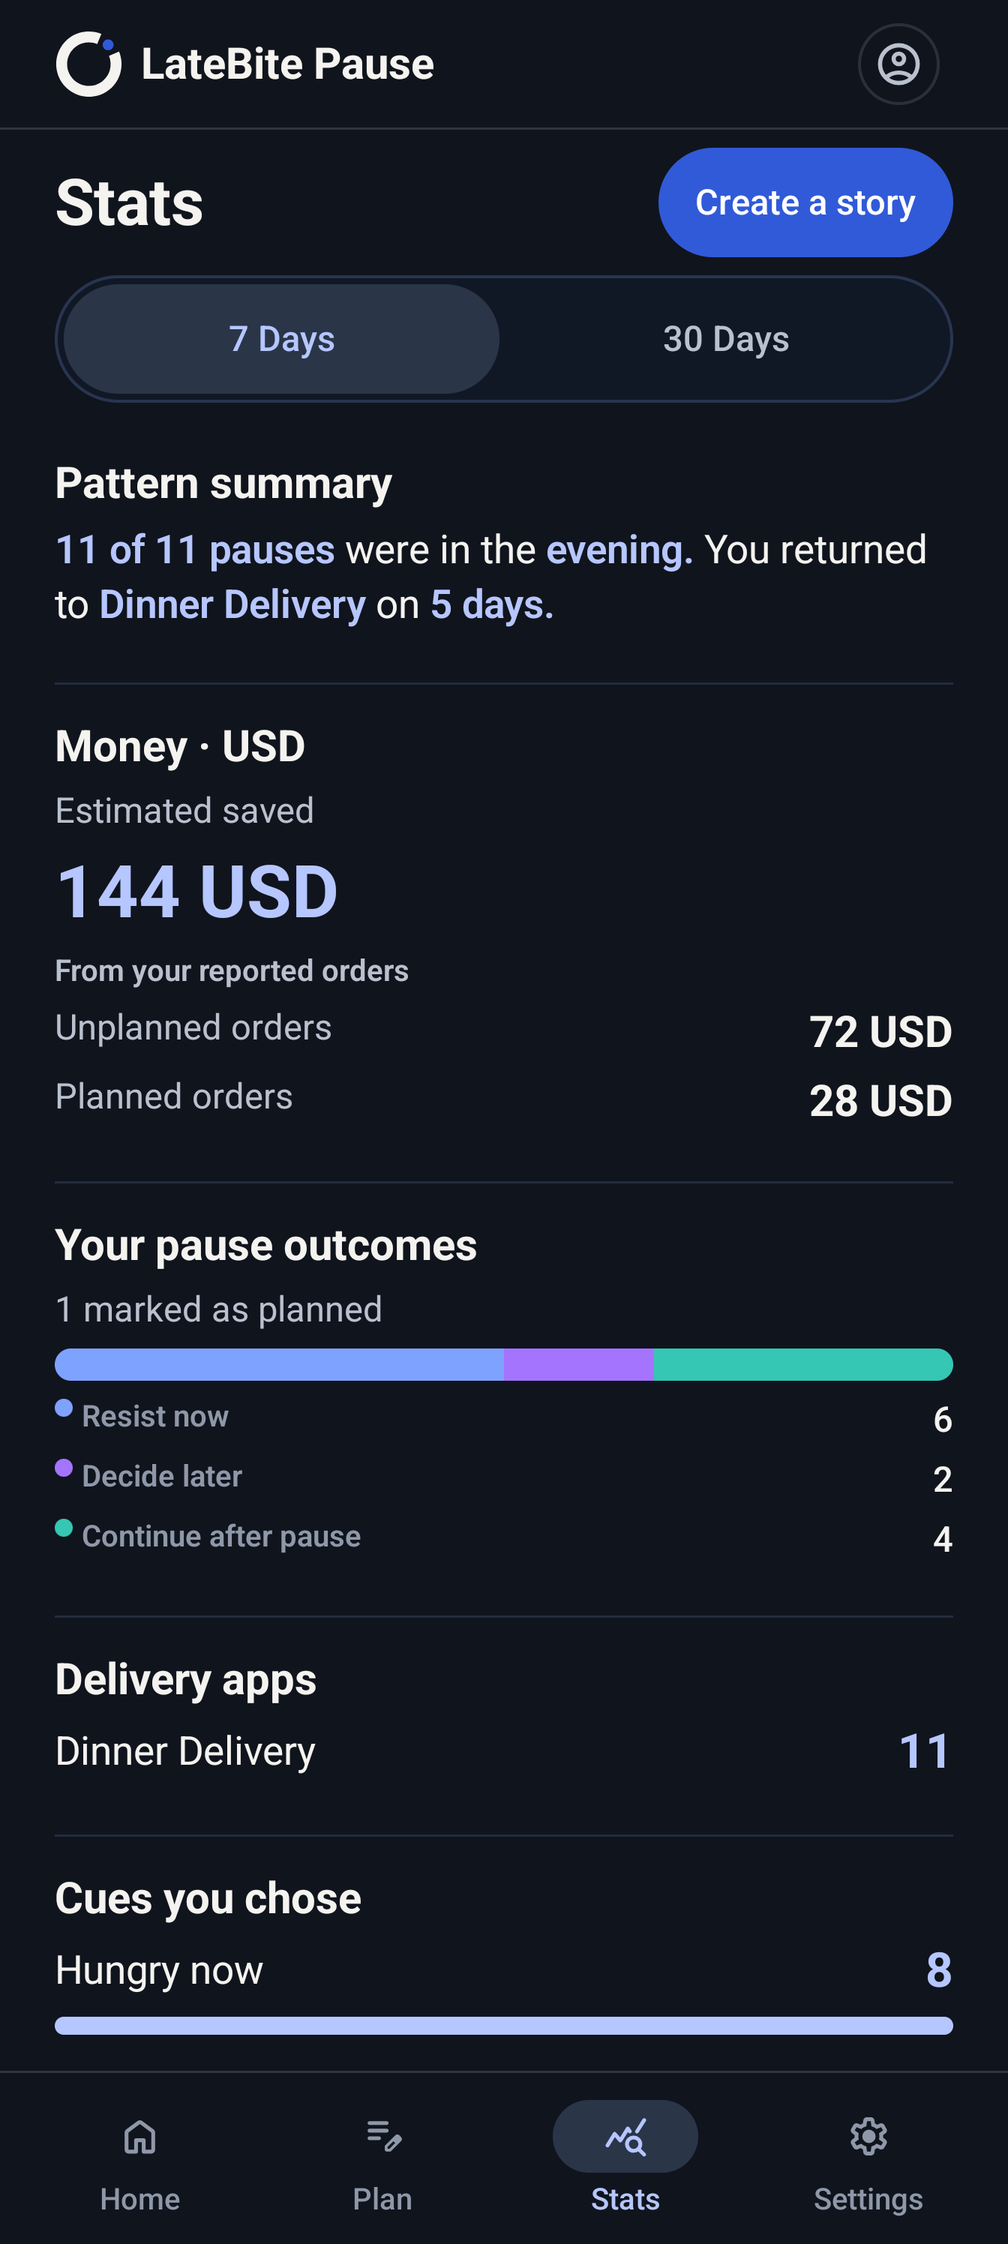Tap the purple Decide later legend dot
The image size is (1008, 2244).
pos(64,1468)
